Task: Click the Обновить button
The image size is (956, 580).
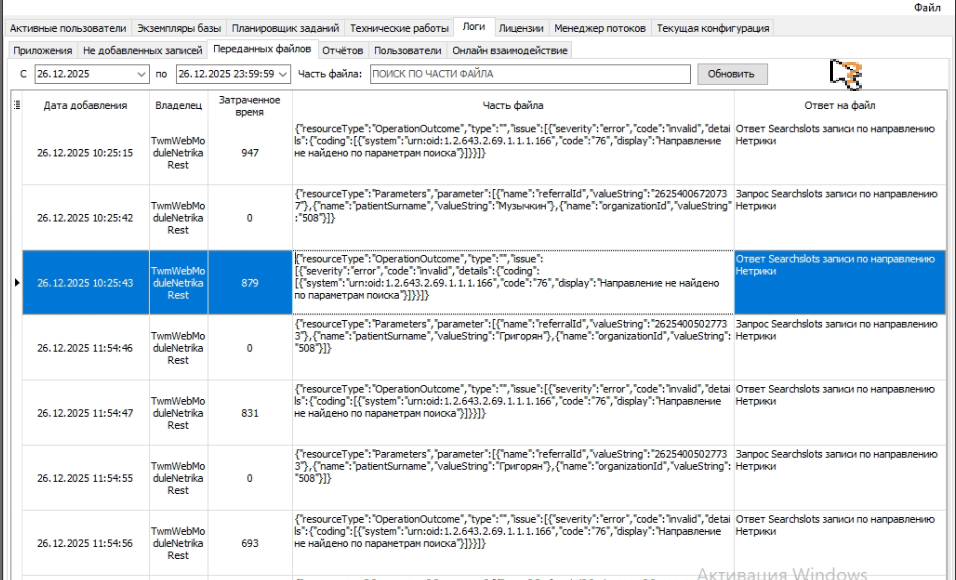Action: [x=731, y=74]
